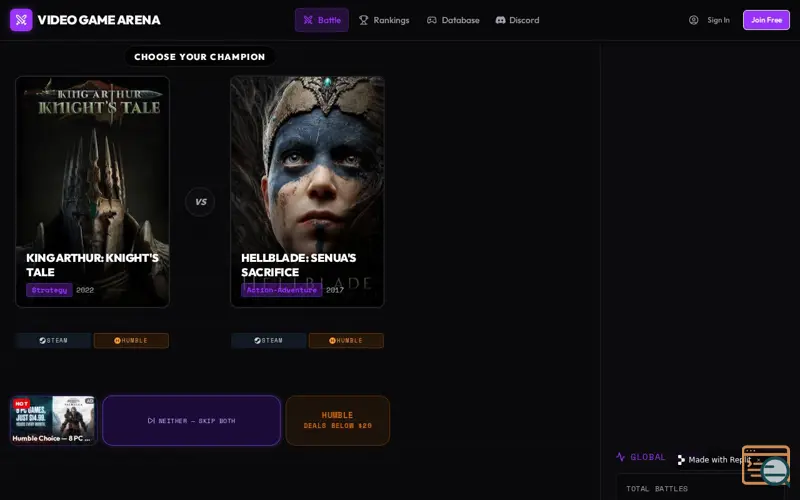Viewport: 800px width, 500px height.
Task: Click the TOTAL BATTLES stat label
Action: pos(657,488)
